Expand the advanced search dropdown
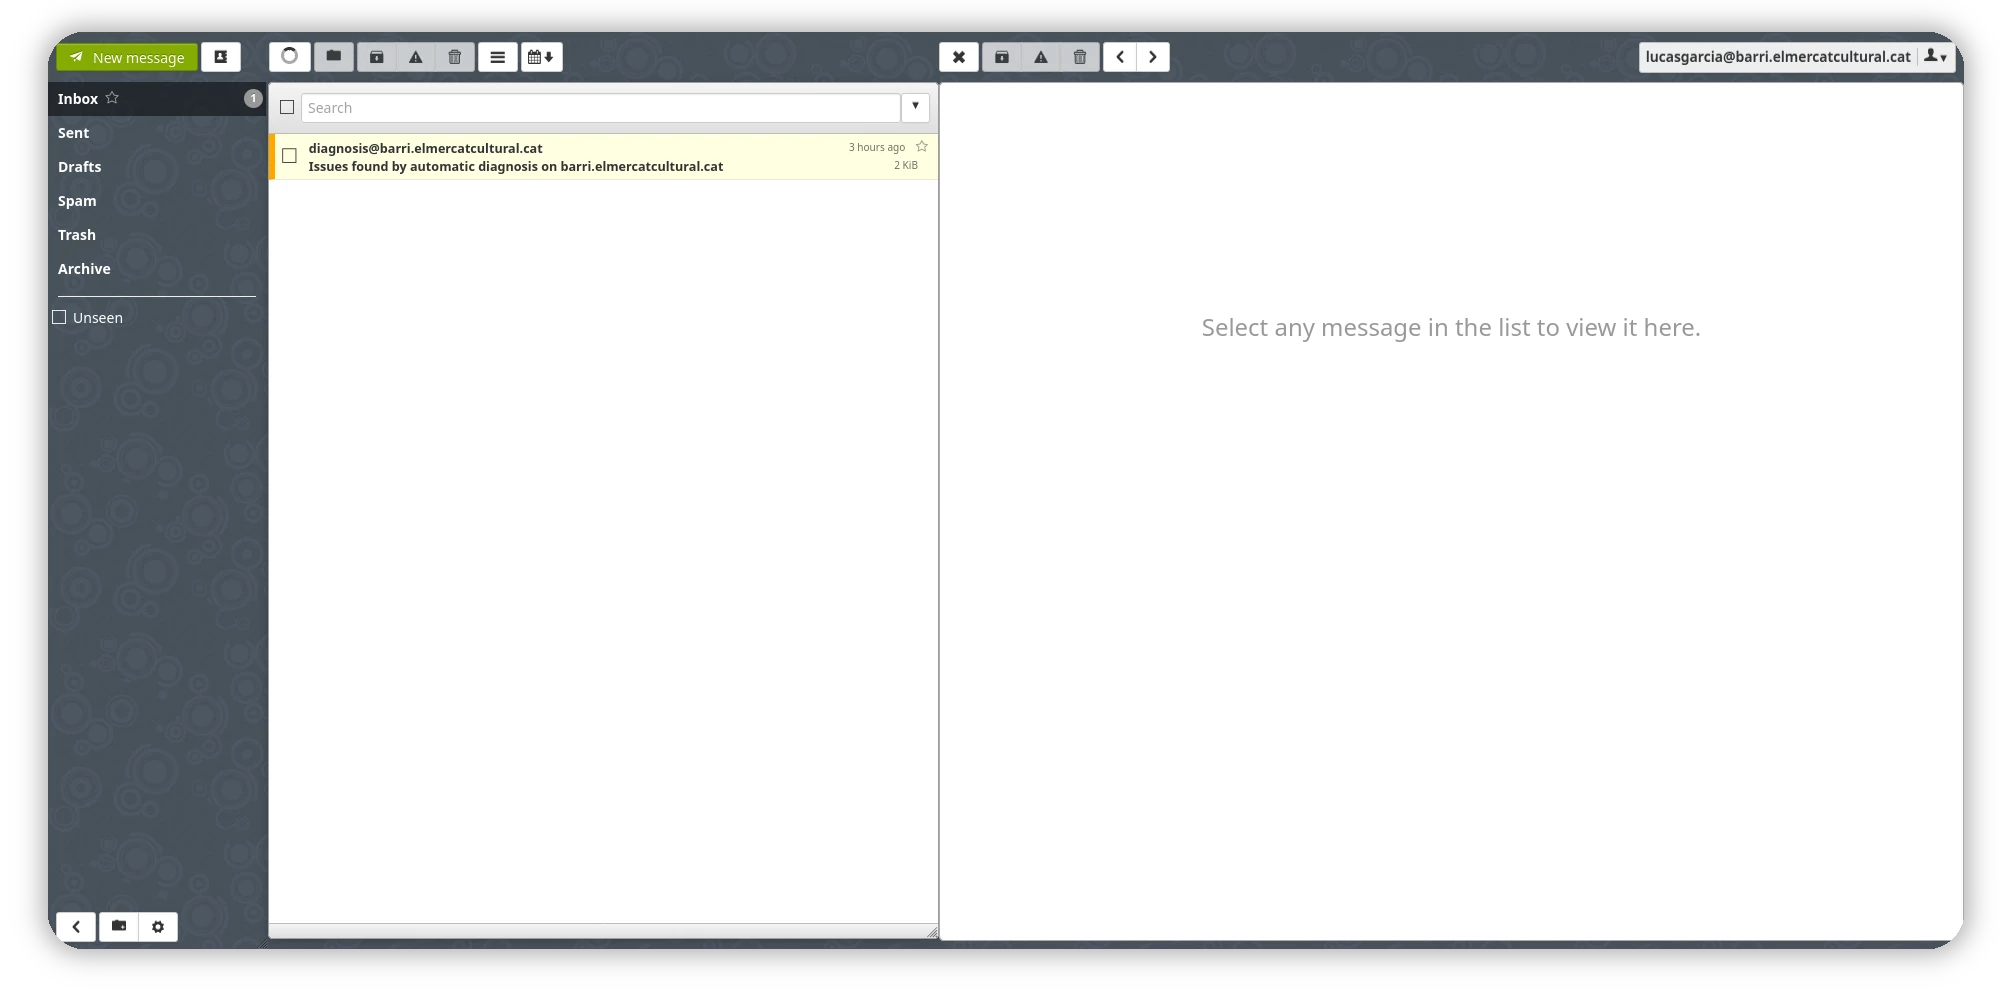 [x=915, y=107]
